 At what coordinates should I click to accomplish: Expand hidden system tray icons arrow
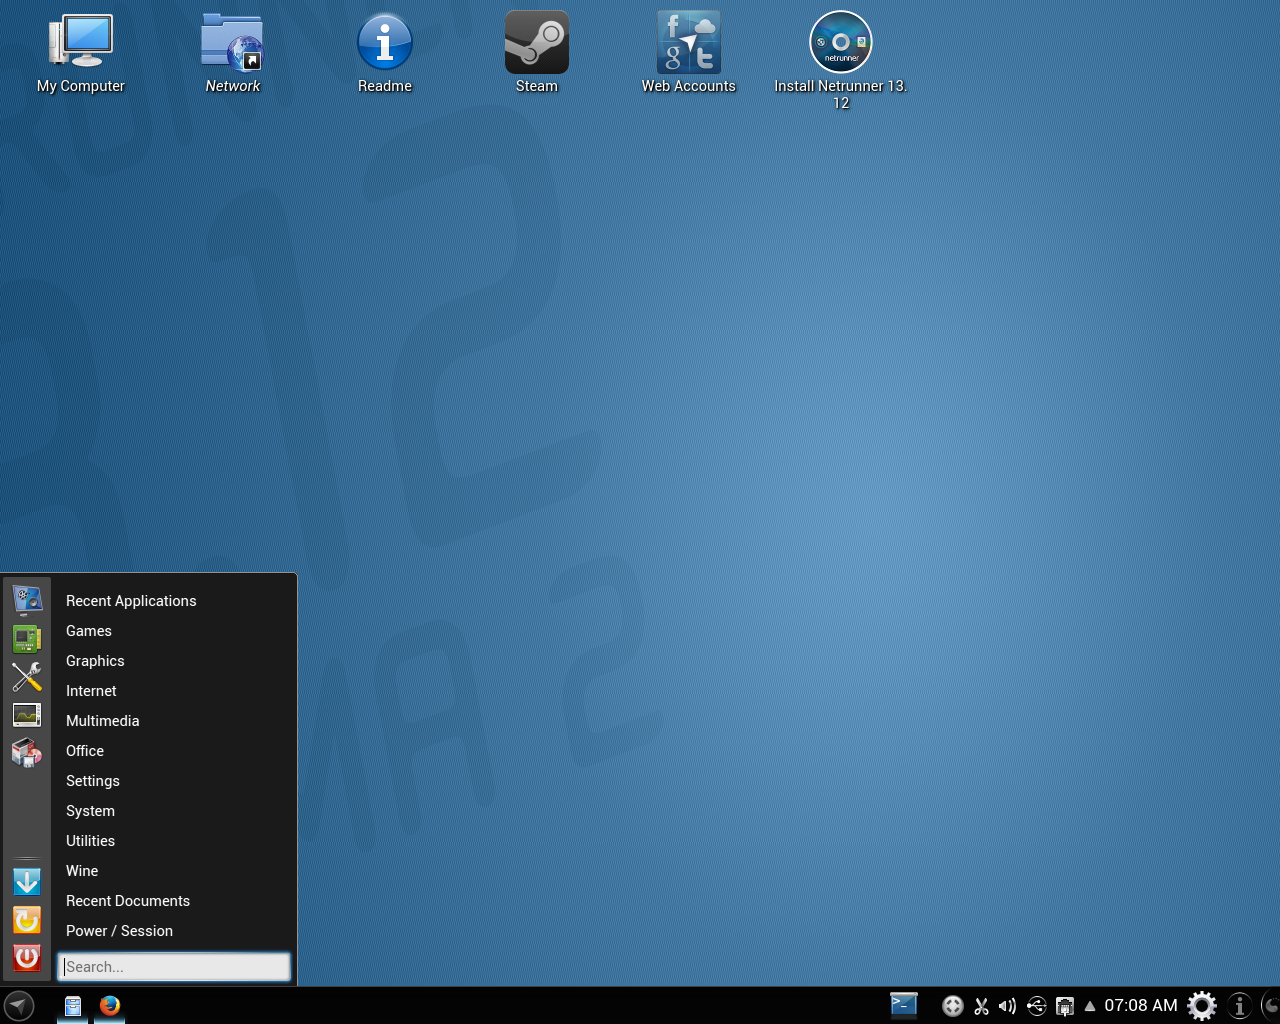coord(1090,1006)
